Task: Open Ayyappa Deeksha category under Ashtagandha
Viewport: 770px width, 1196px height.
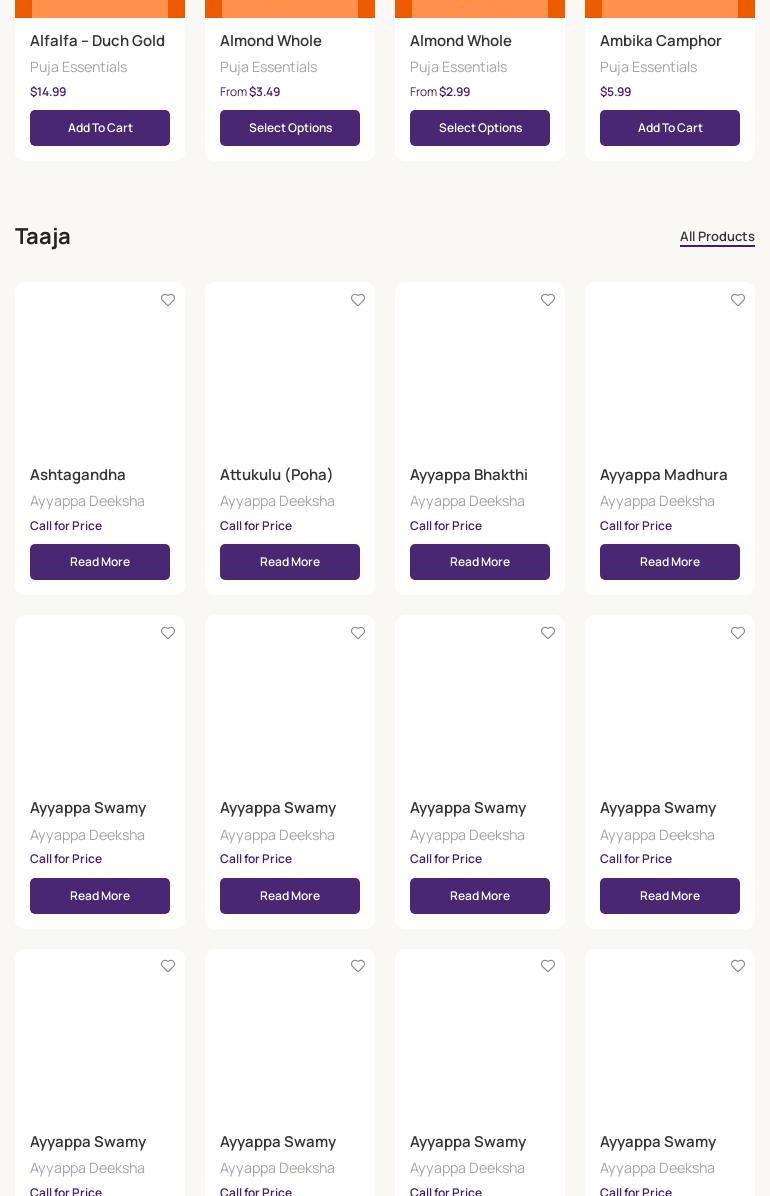Action: [x=87, y=501]
